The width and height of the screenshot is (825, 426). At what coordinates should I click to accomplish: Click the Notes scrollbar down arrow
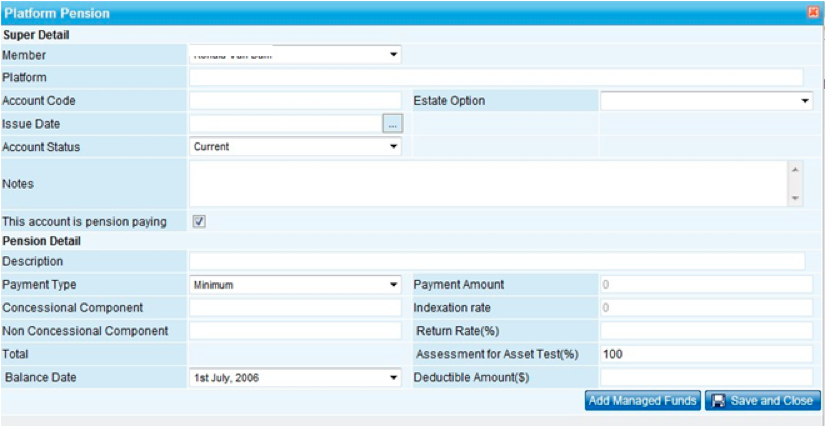[795, 198]
